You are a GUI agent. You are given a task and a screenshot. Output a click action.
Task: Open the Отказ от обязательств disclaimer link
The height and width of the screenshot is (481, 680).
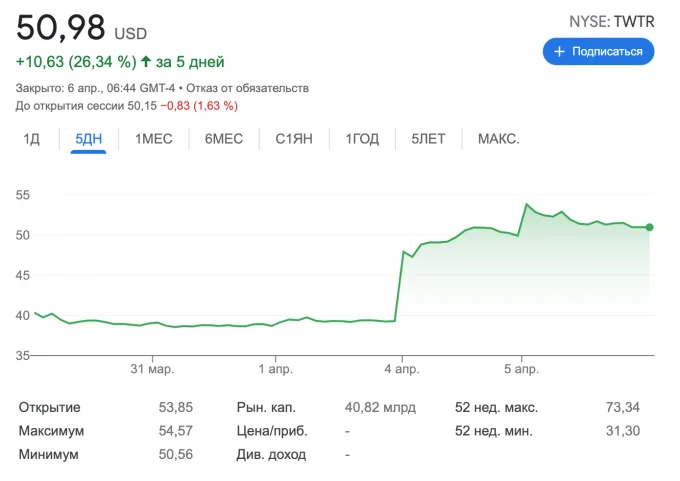(247, 88)
